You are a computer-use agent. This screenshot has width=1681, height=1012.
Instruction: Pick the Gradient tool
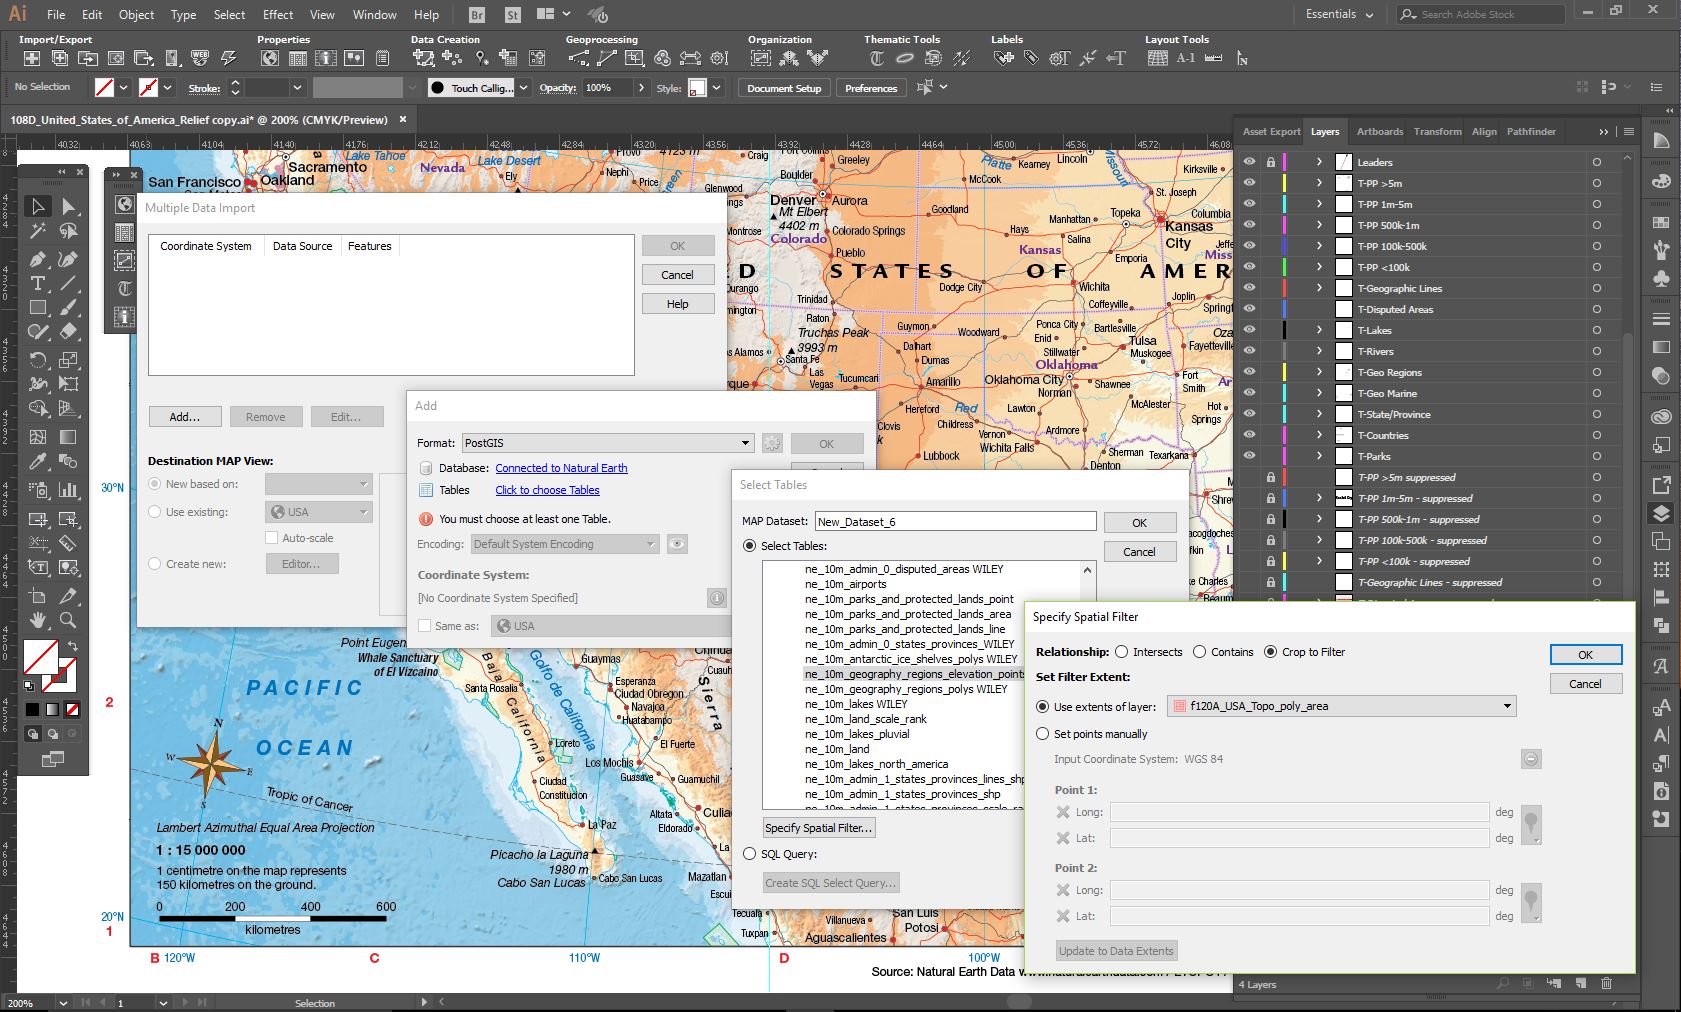(68, 437)
